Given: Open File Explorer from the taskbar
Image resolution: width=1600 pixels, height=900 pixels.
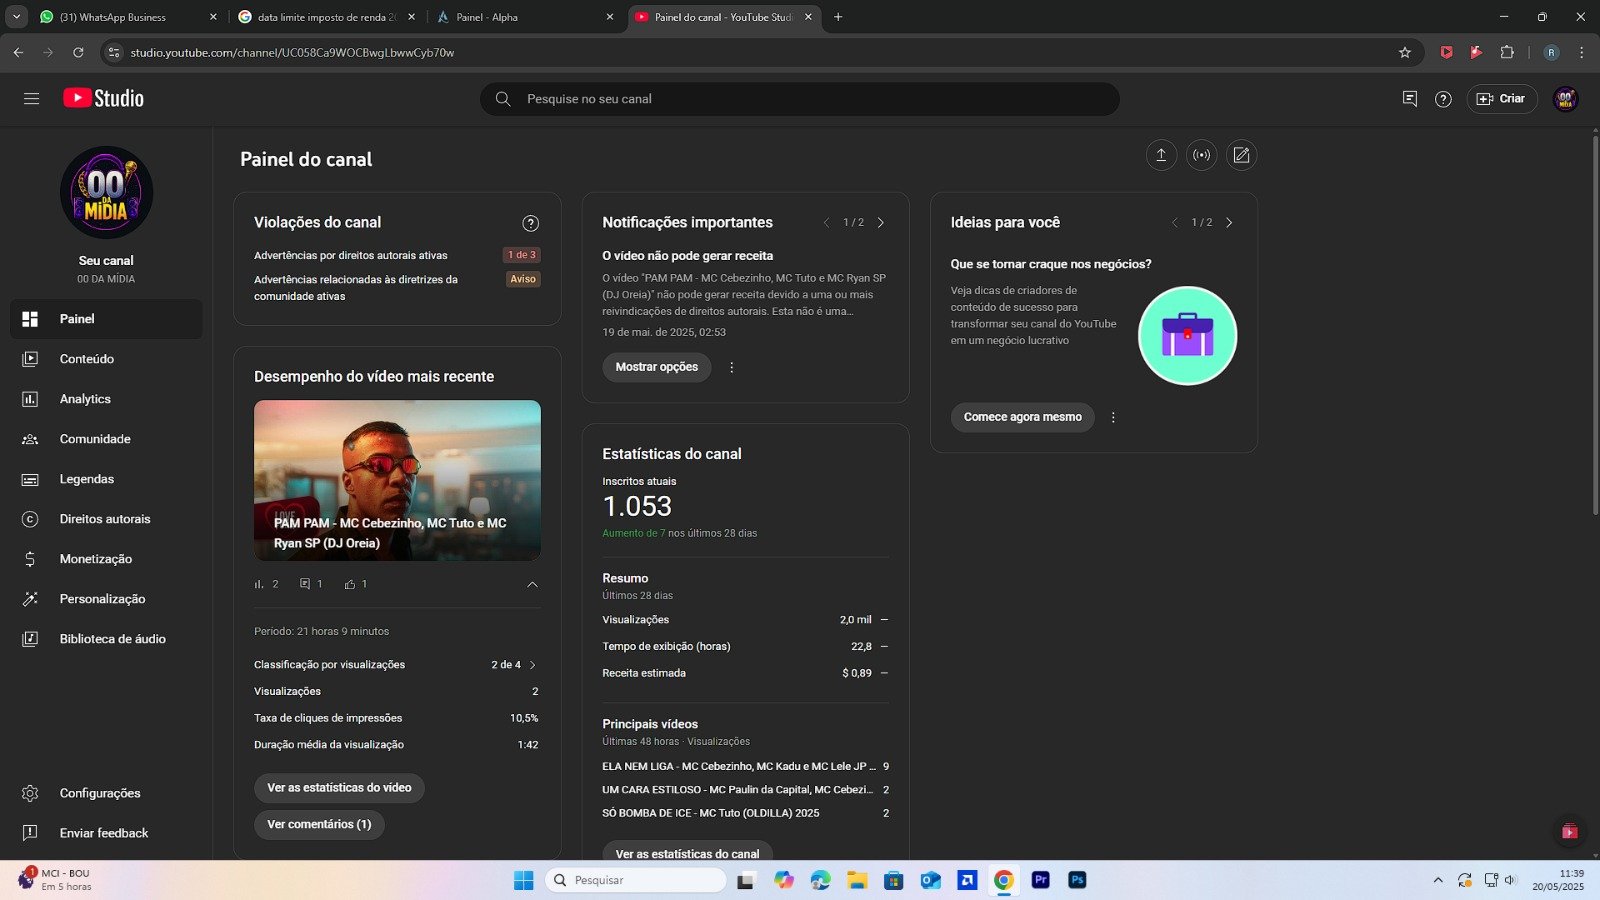Looking at the screenshot, I should 857,880.
